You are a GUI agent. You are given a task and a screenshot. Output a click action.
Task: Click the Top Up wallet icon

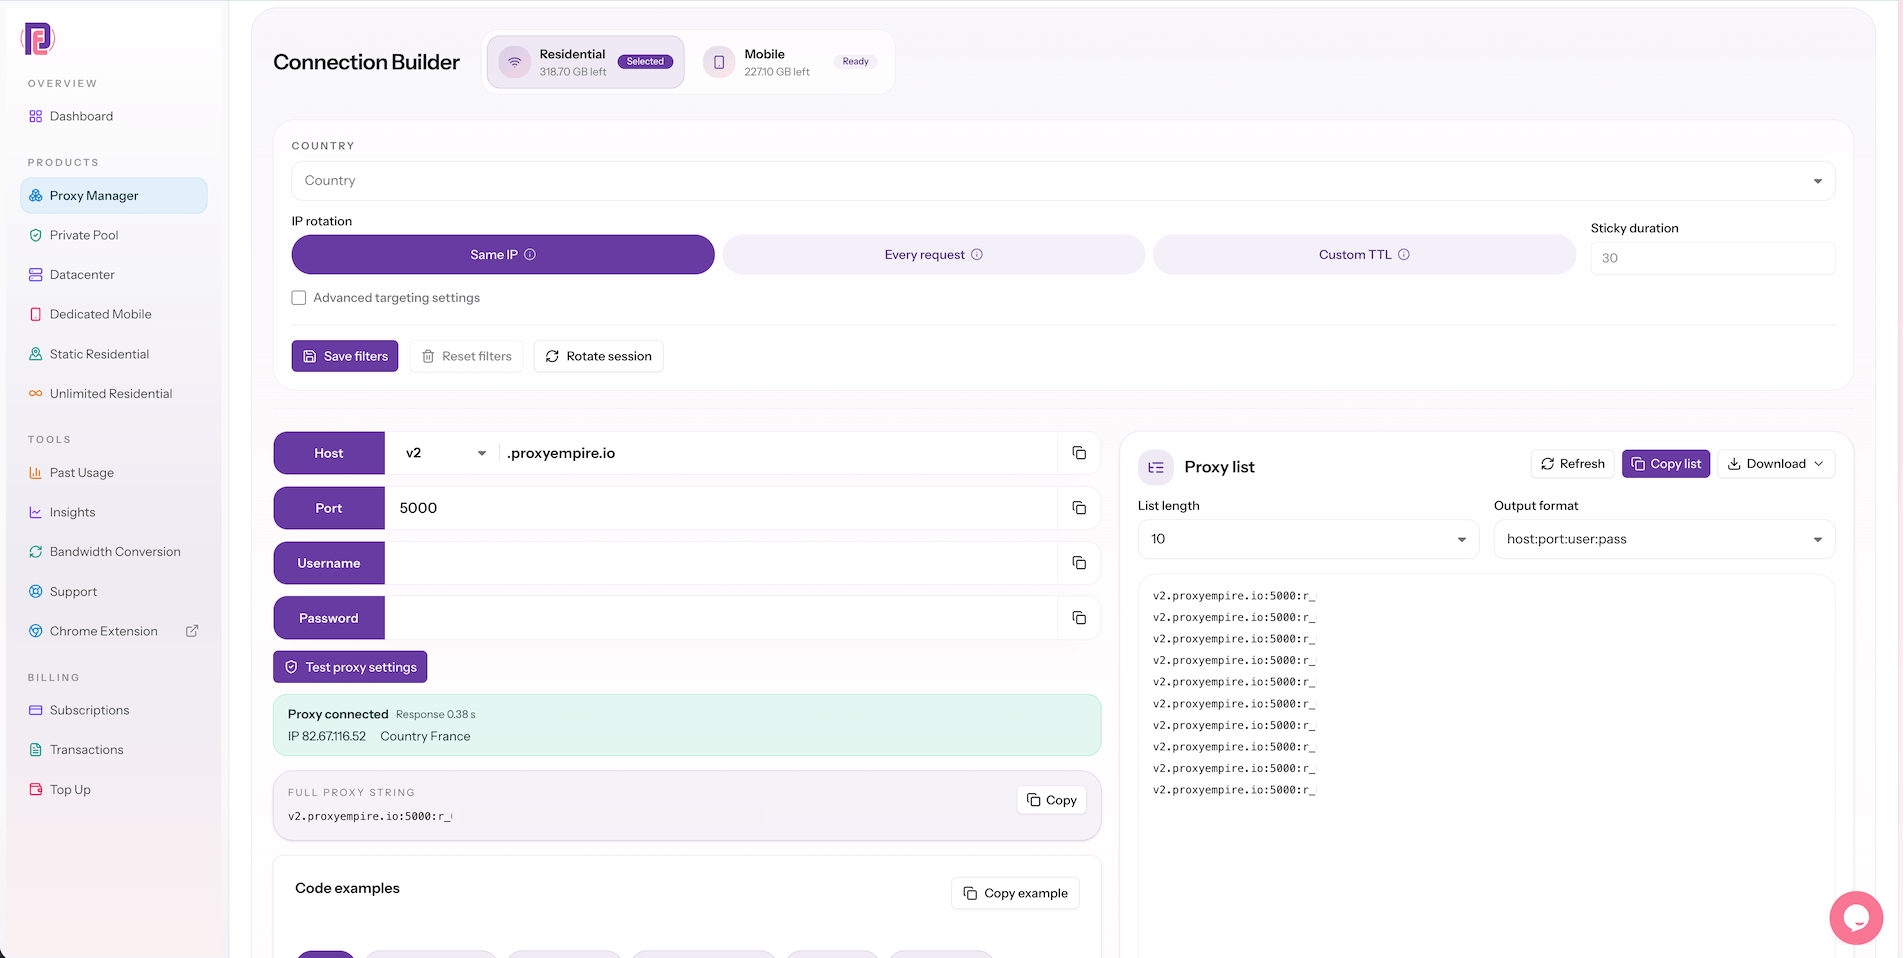click(36, 789)
